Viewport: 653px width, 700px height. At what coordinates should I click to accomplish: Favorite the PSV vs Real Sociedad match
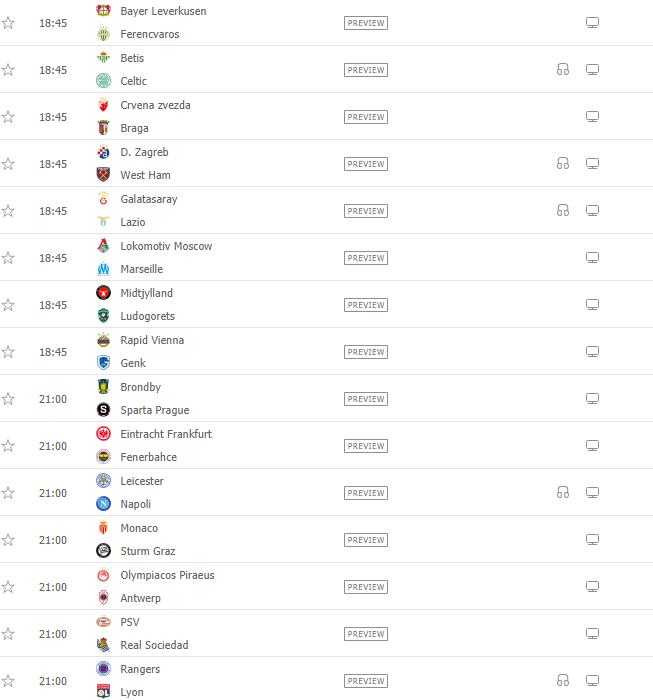pos(8,634)
